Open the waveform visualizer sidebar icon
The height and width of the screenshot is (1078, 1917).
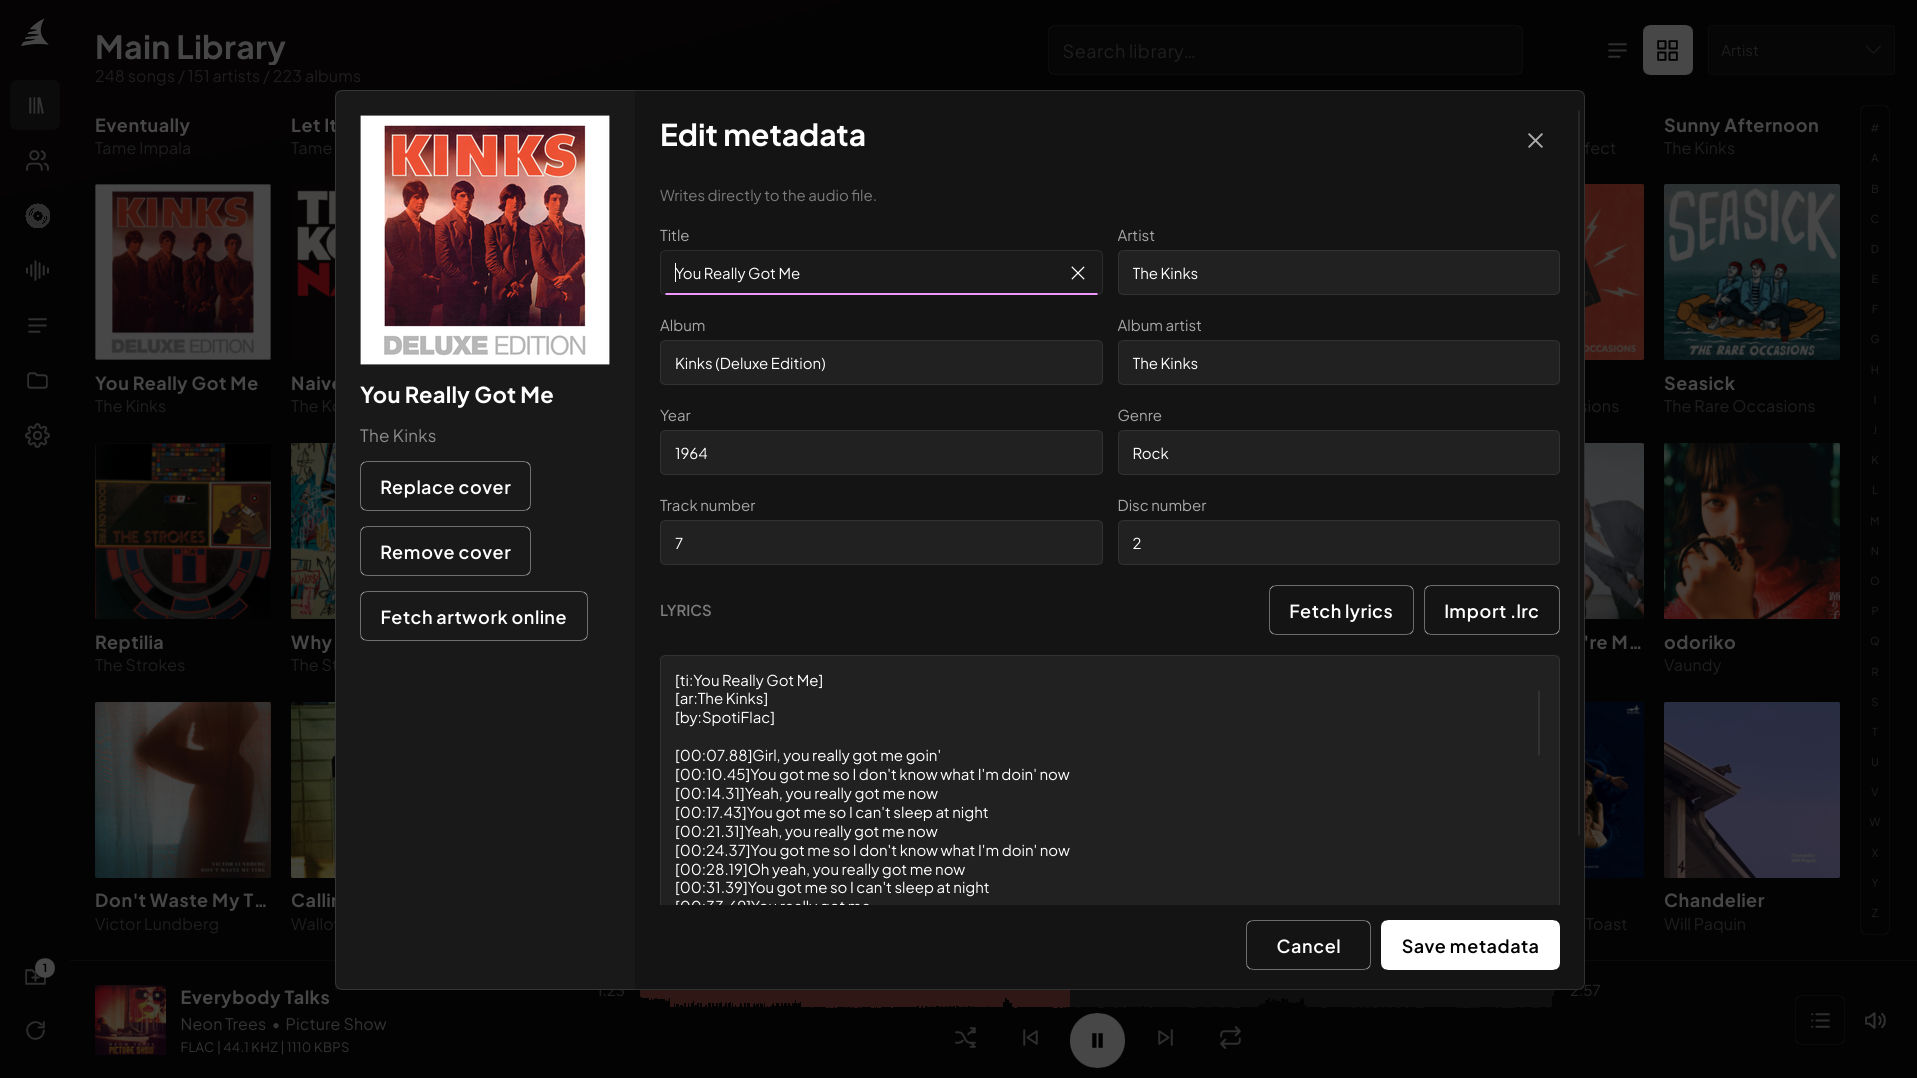point(37,270)
